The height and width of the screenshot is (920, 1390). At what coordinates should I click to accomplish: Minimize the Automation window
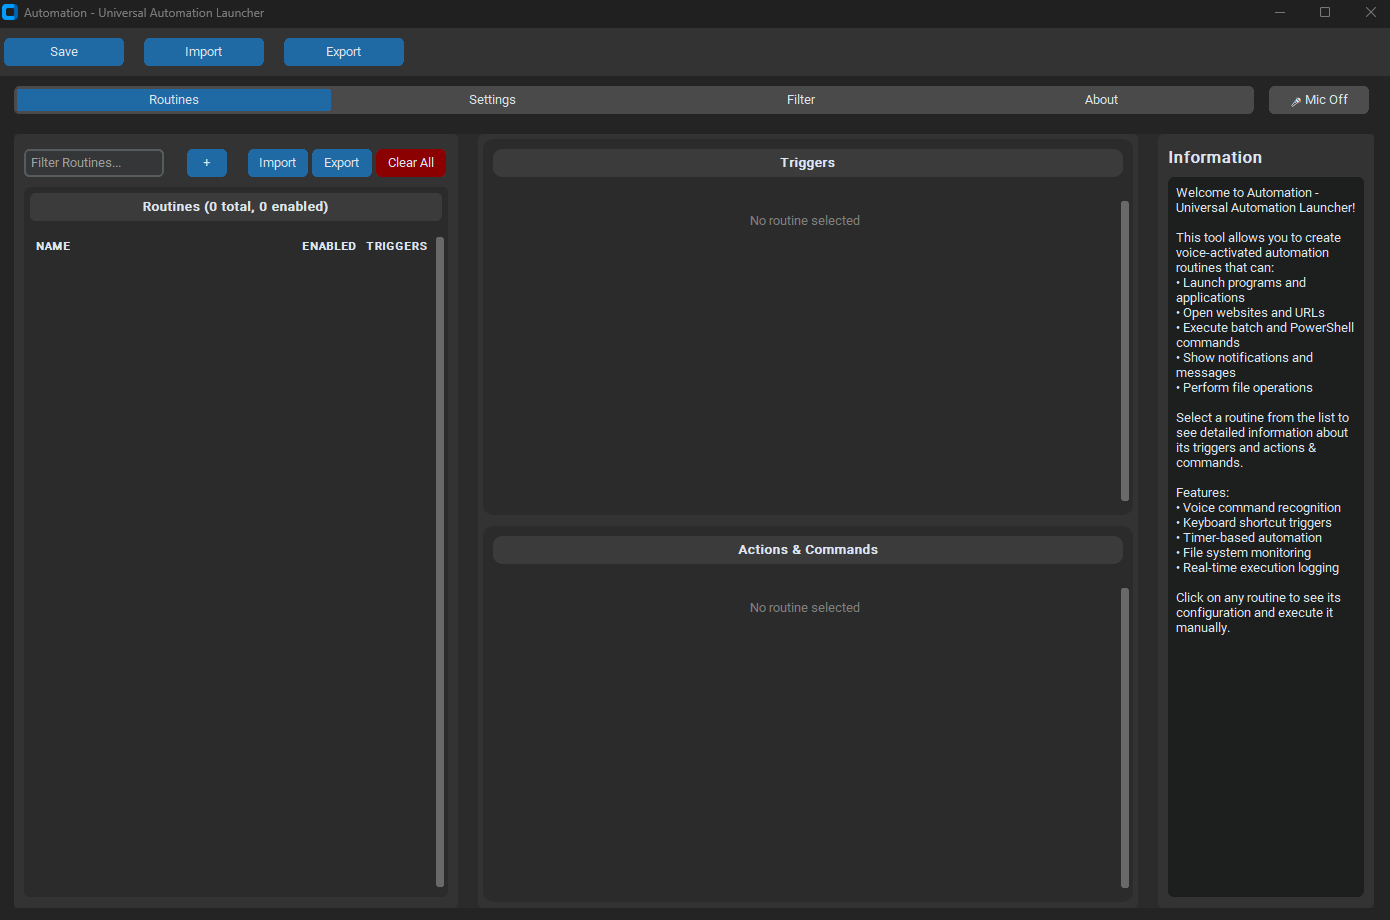[1280, 13]
